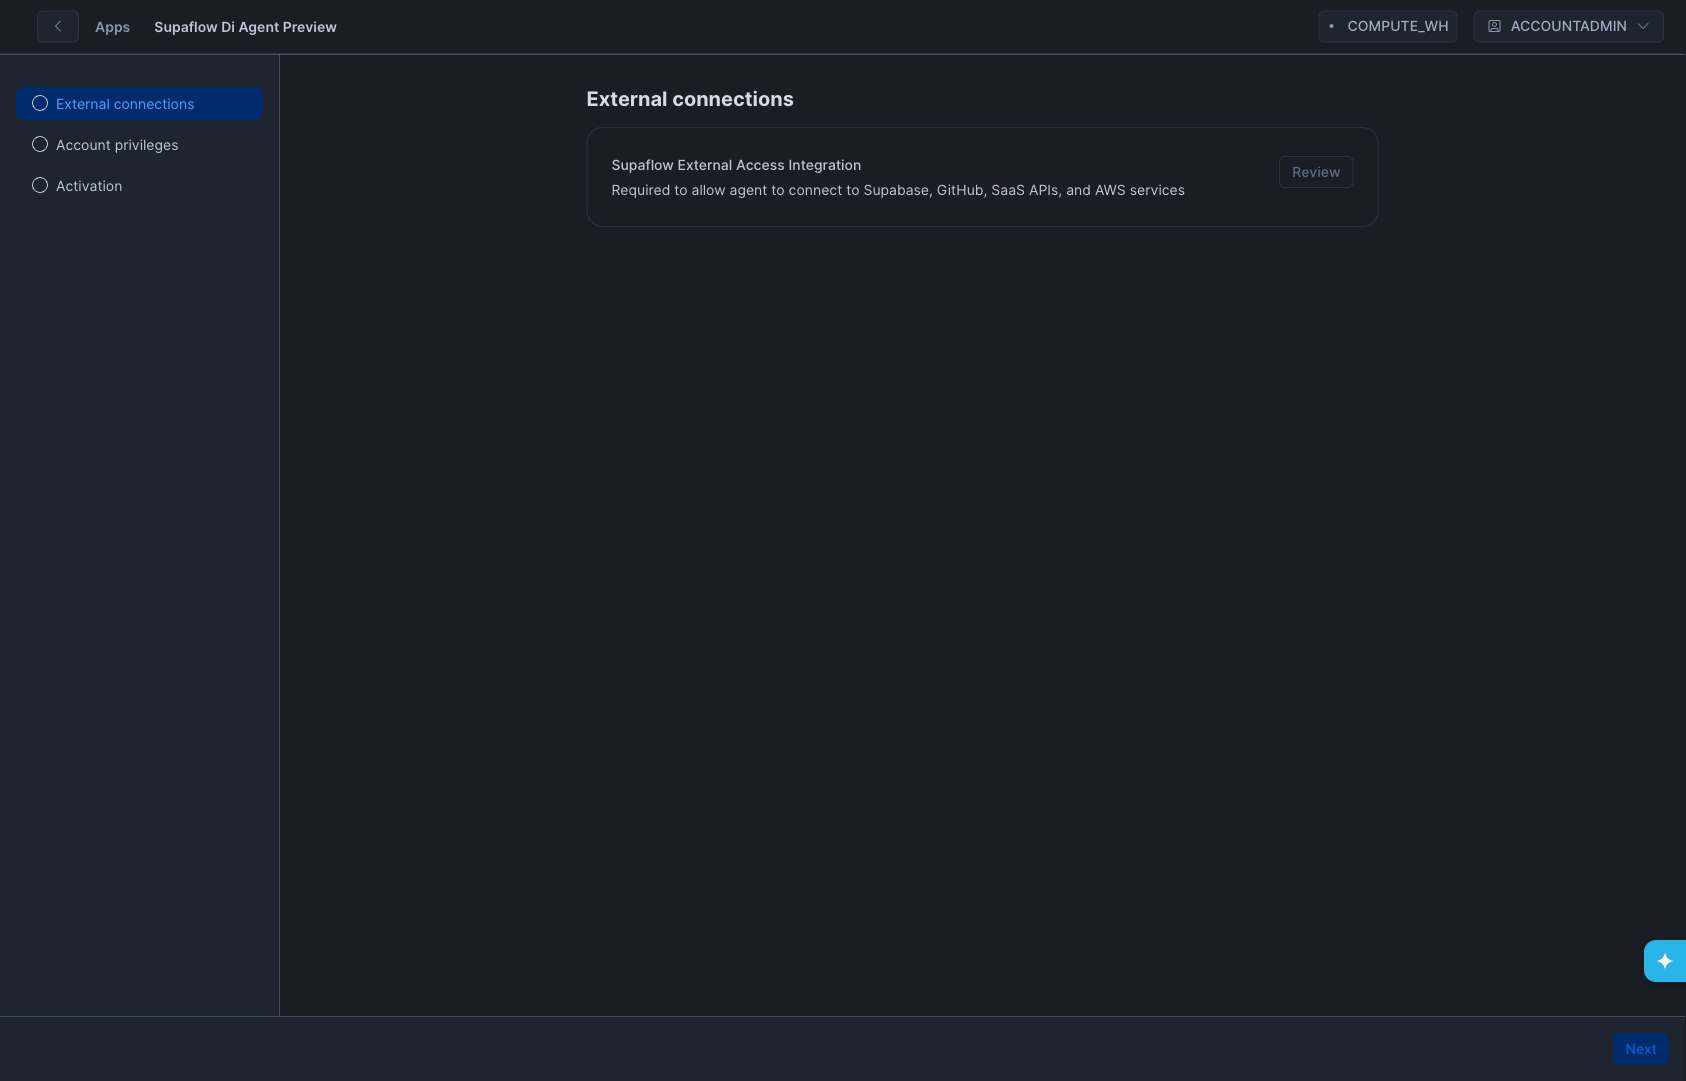The height and width of the screenshot is (1081, 1686).
Task: Navigate to Apps in the breadcrumb
Action: coord(112,27)
